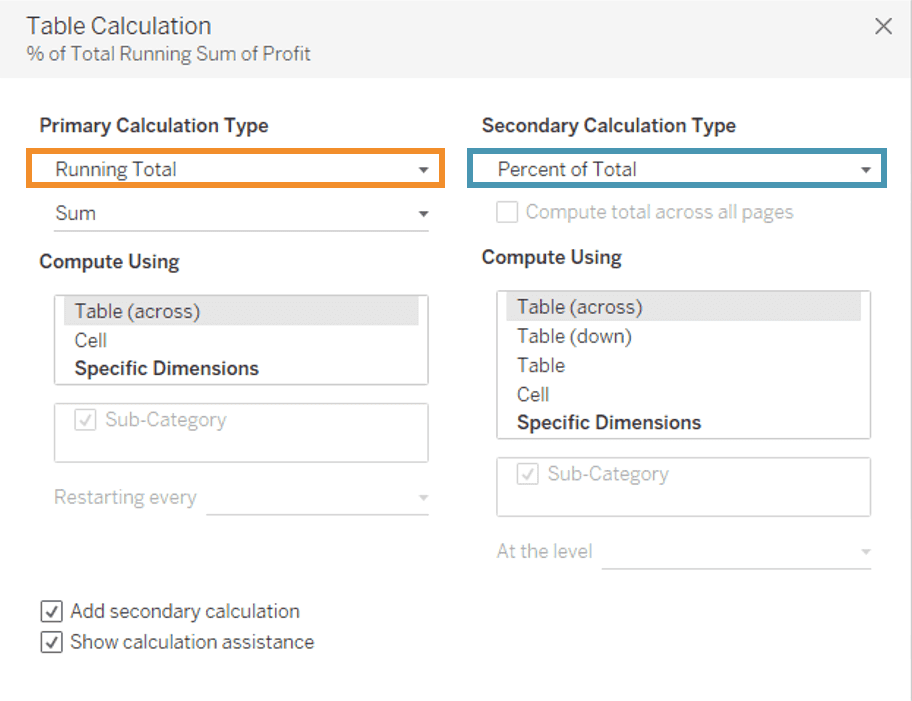Open the At the level dropdown
The width and height of the screenshot is (912, 701).
pyautogui.click(x=736, y=552)
